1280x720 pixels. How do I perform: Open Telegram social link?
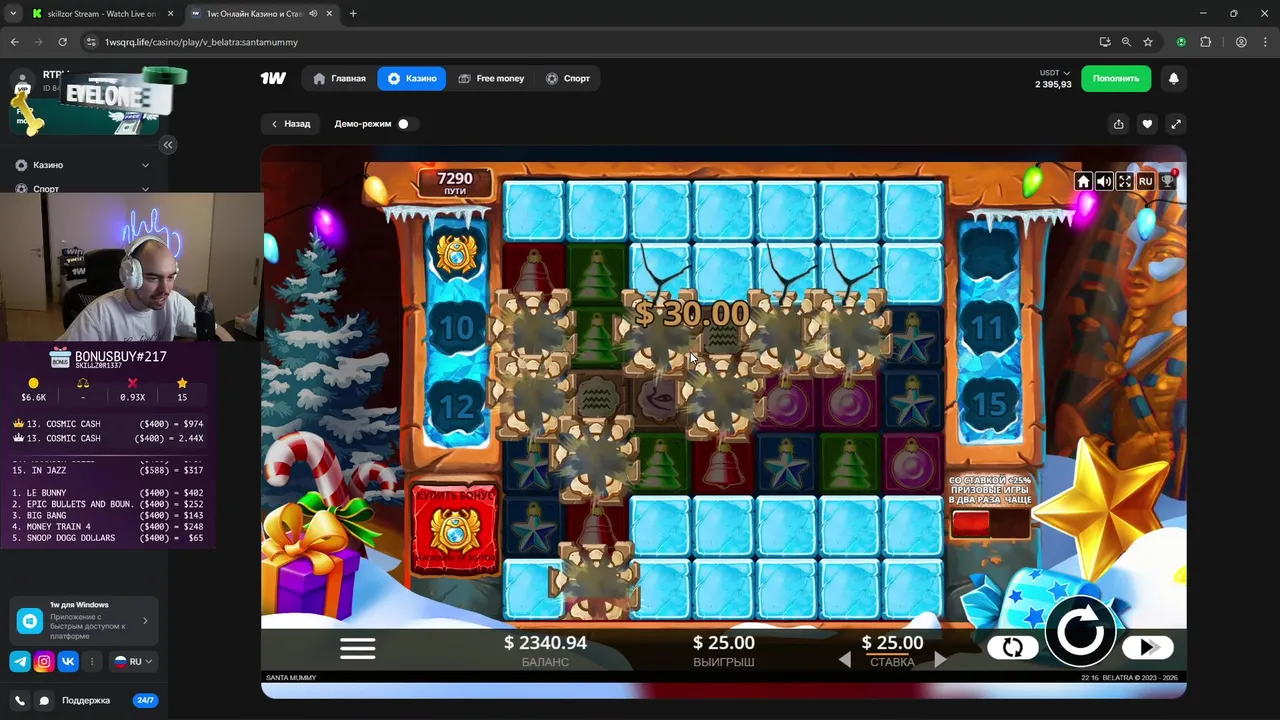(20, 661)
